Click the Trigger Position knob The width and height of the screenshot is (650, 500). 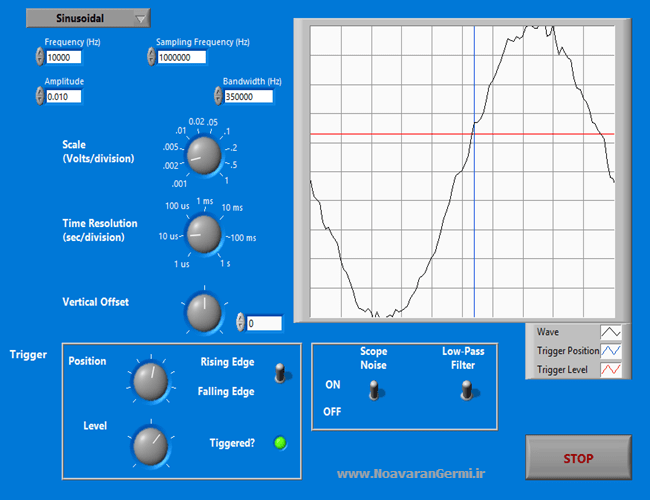click(x=150, y=381)
